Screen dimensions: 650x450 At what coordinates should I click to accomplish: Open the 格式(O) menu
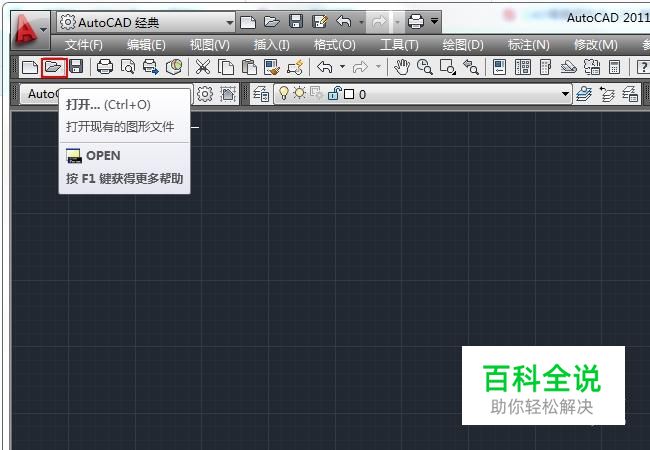(335, 45)
